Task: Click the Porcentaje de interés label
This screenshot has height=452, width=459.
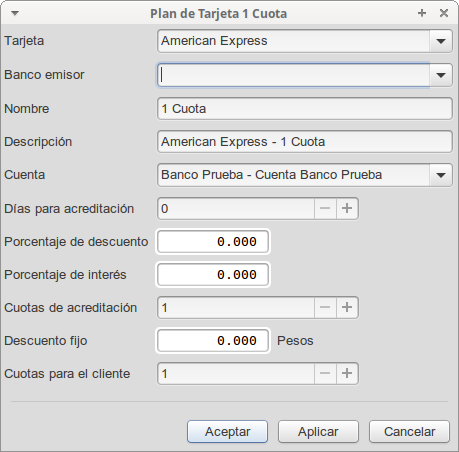Action: 65,275
